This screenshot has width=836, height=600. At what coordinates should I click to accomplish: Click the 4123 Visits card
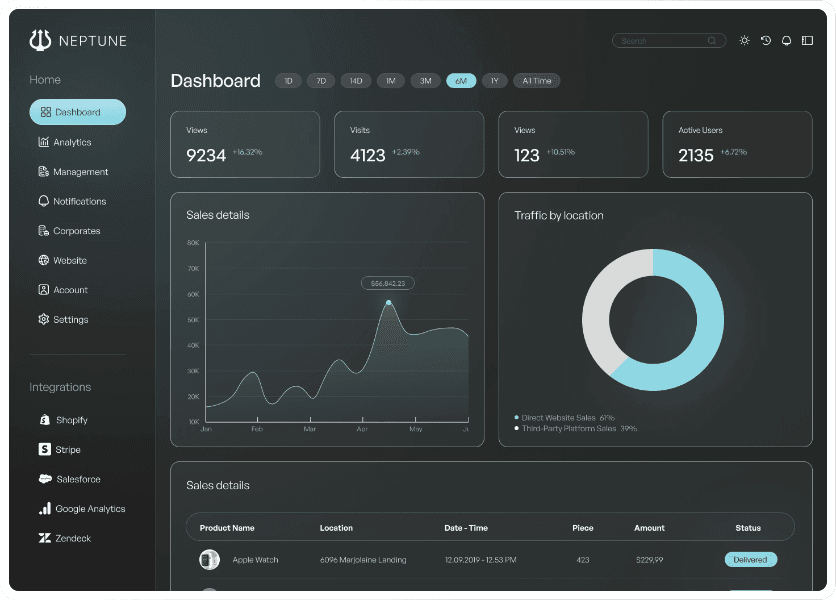coord(409,144)
